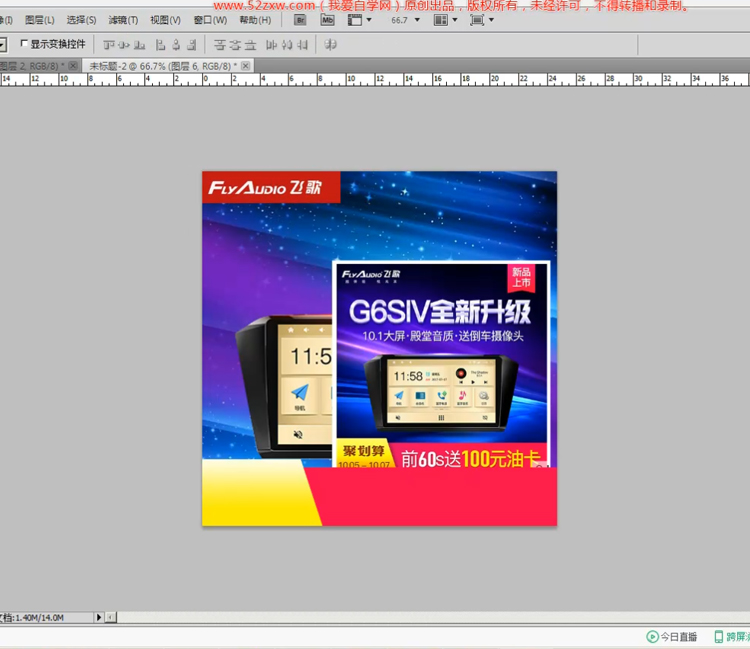Distribute layers by top edges

[220, 45]
